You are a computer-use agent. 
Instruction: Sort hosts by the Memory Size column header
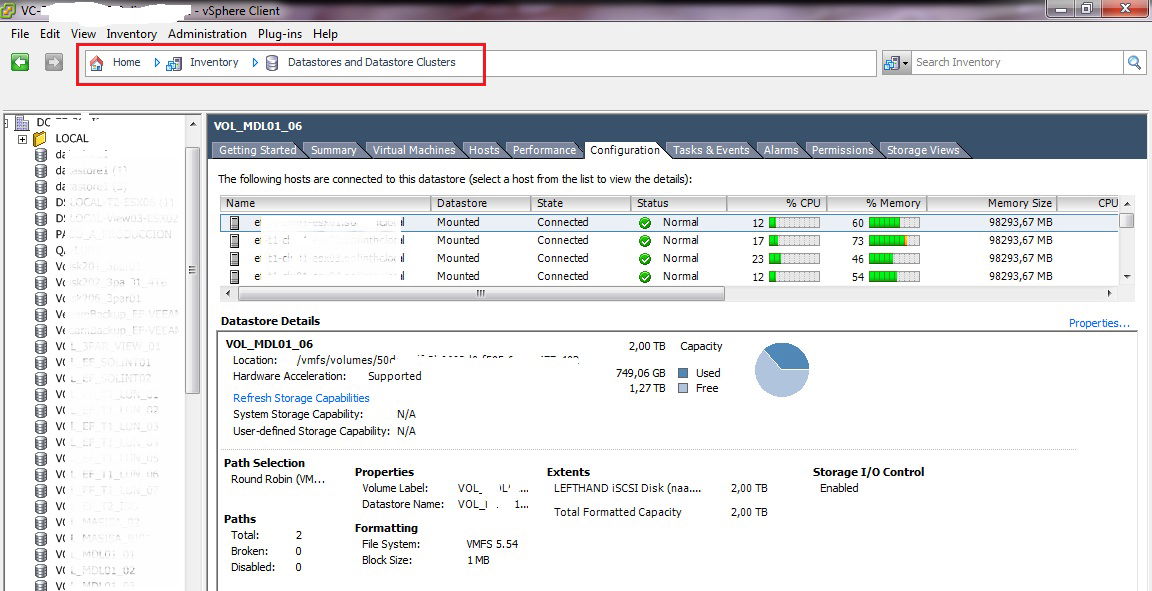click(991, 204)
